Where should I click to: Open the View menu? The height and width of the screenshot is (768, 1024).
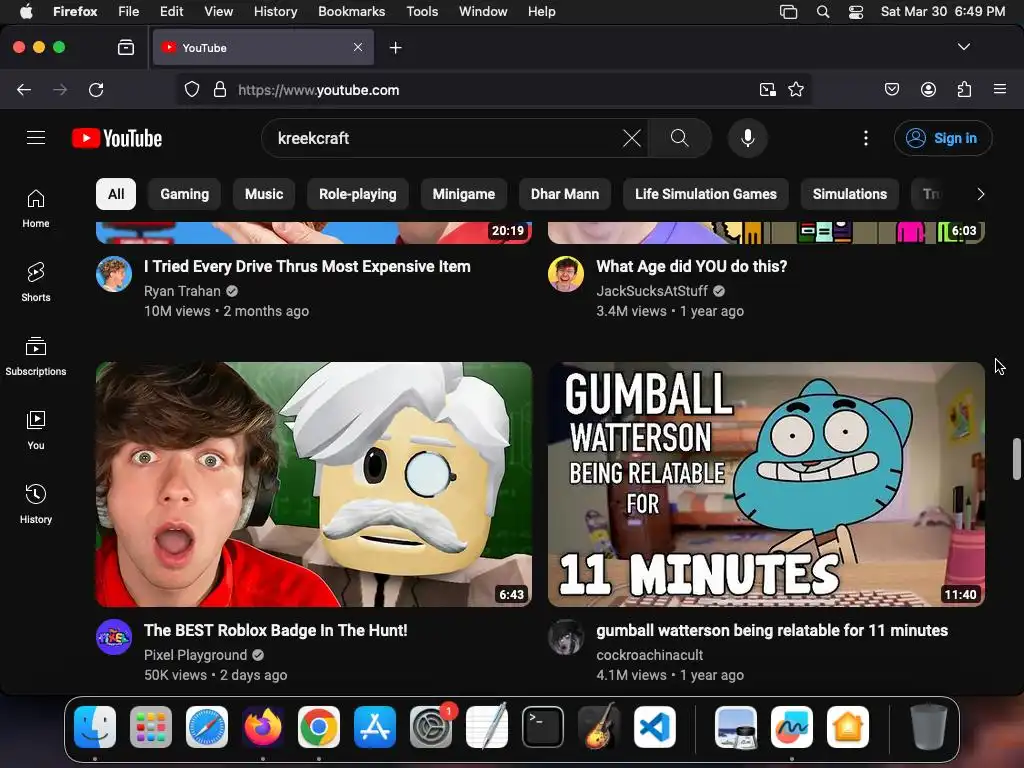(218, 11)
